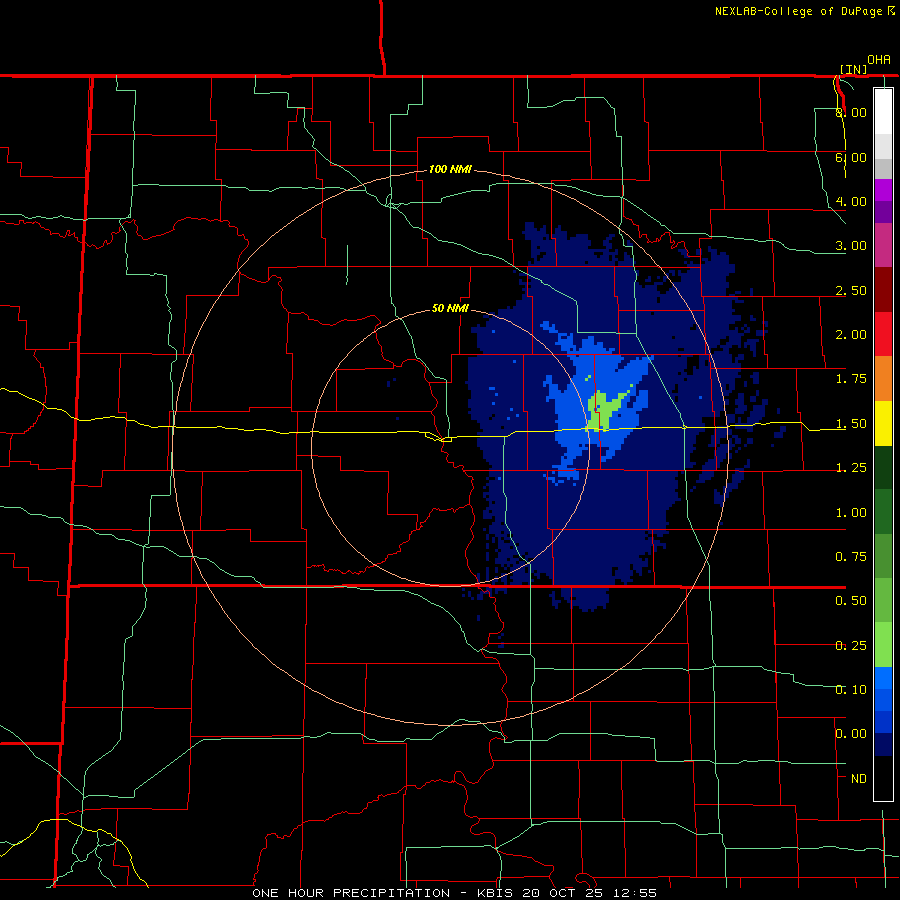Pick the bright purple legend swatch
The height and width of the screenshot is (900, 900).
click(x=883, y=190)
